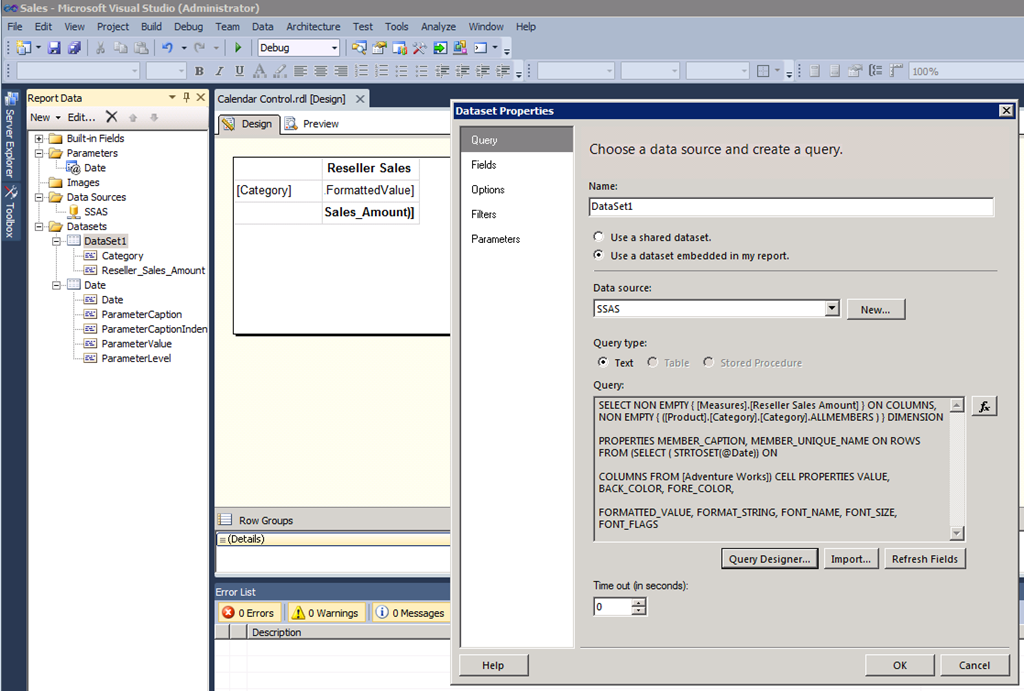Screen dimensions: 1024x691
Task: Click the Query Designer button
Action: (770, 559)
